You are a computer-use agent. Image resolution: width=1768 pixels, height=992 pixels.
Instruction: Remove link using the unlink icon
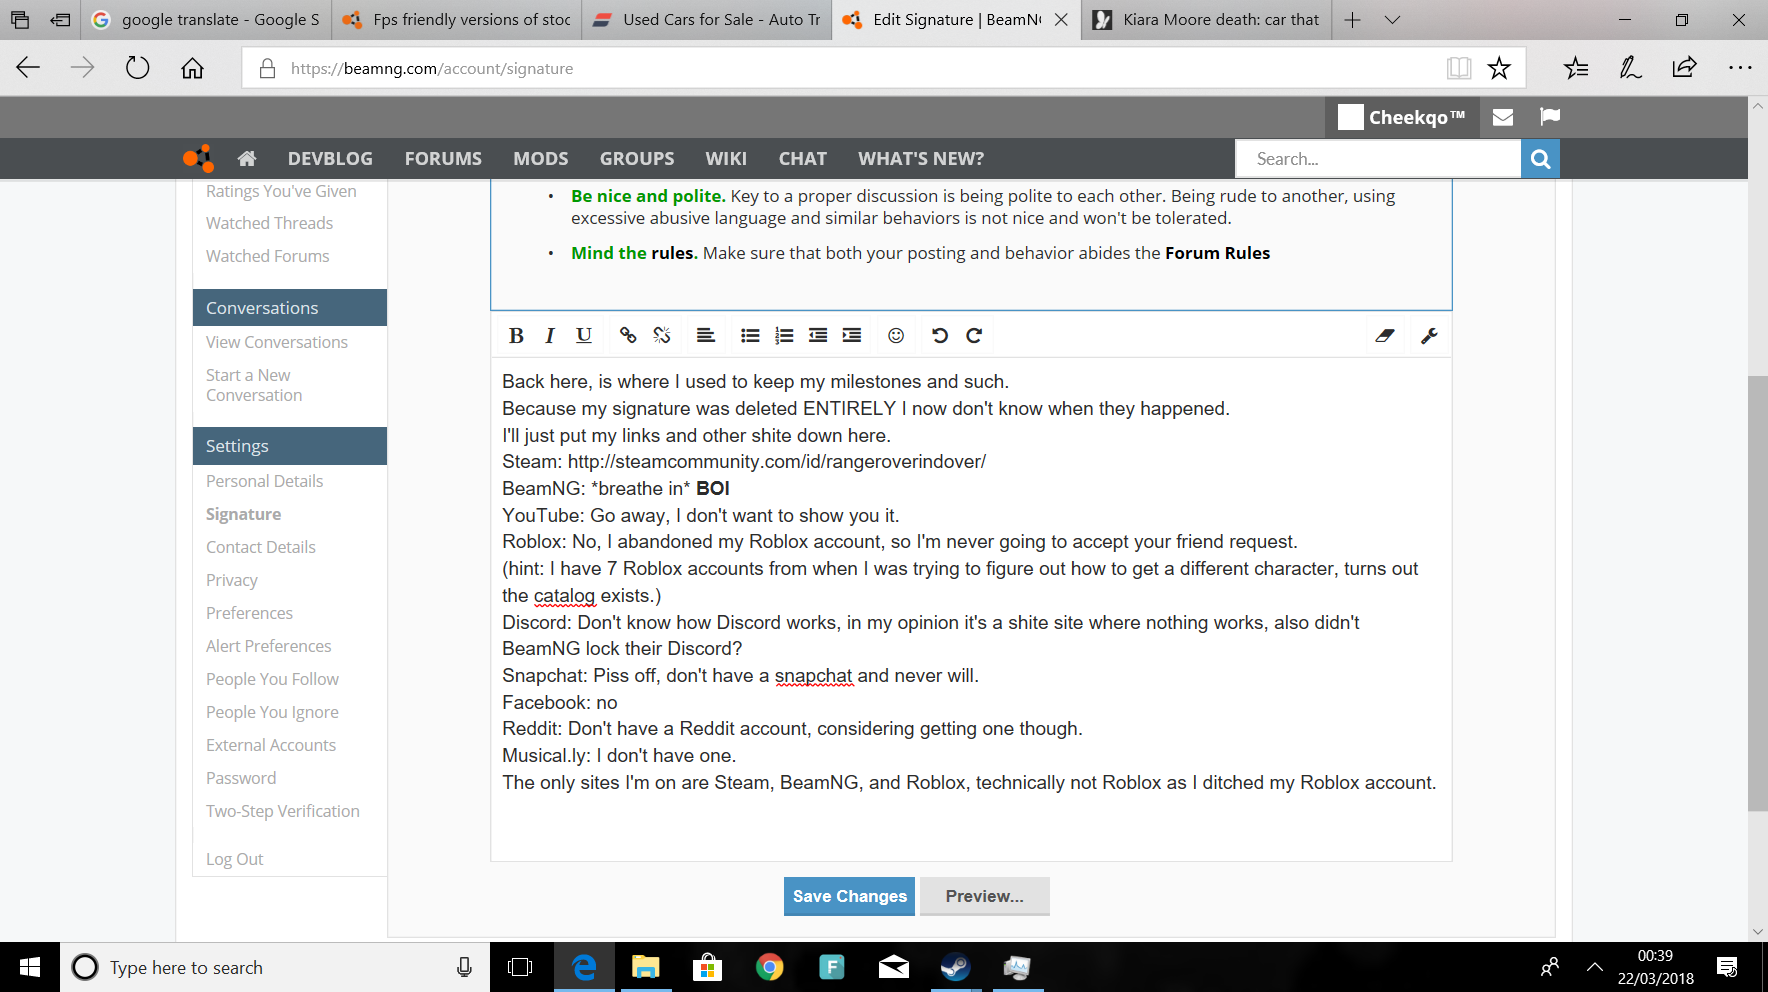click(662, 336)
